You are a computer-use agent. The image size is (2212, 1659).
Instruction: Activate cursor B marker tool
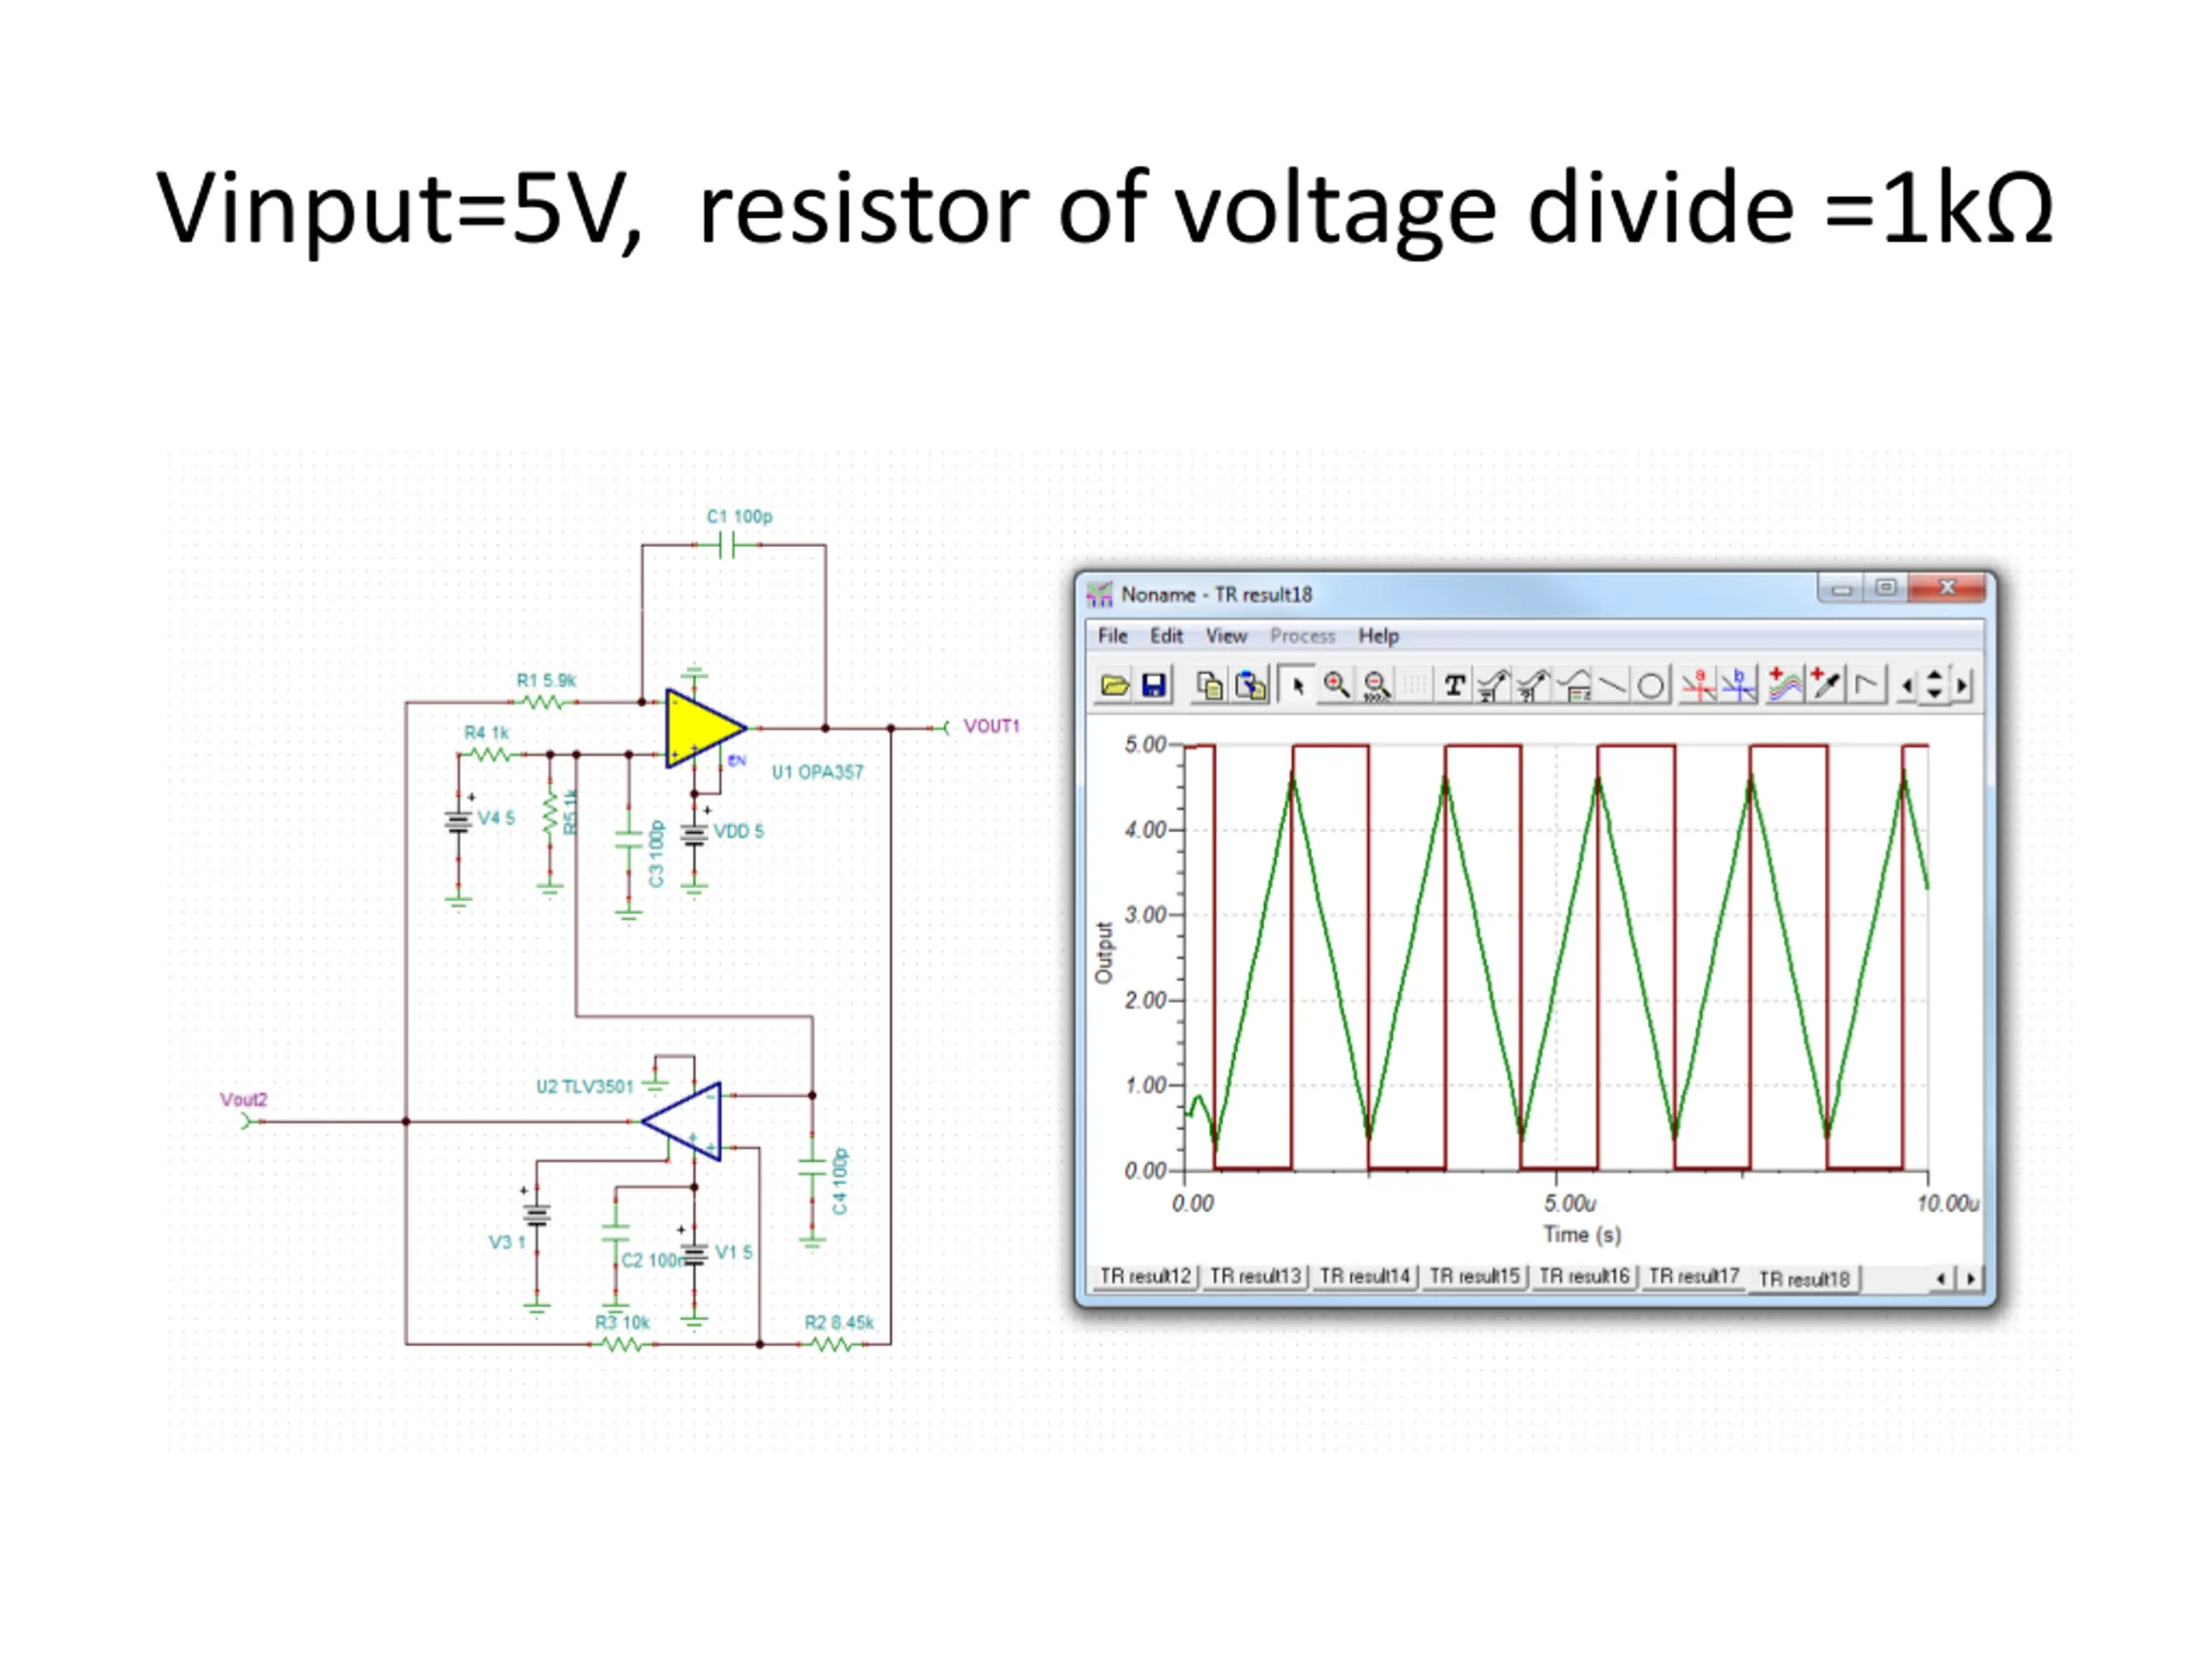coord(1739,686)
